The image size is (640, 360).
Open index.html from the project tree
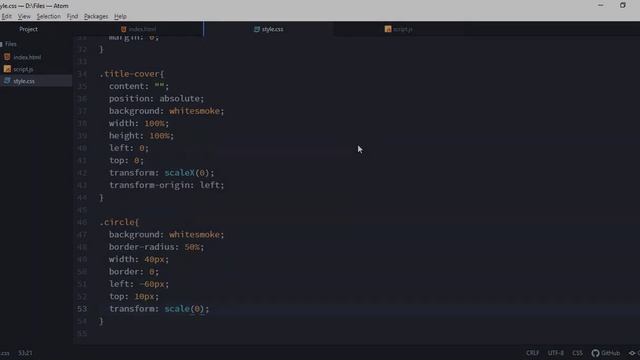(x=27, y=57)
